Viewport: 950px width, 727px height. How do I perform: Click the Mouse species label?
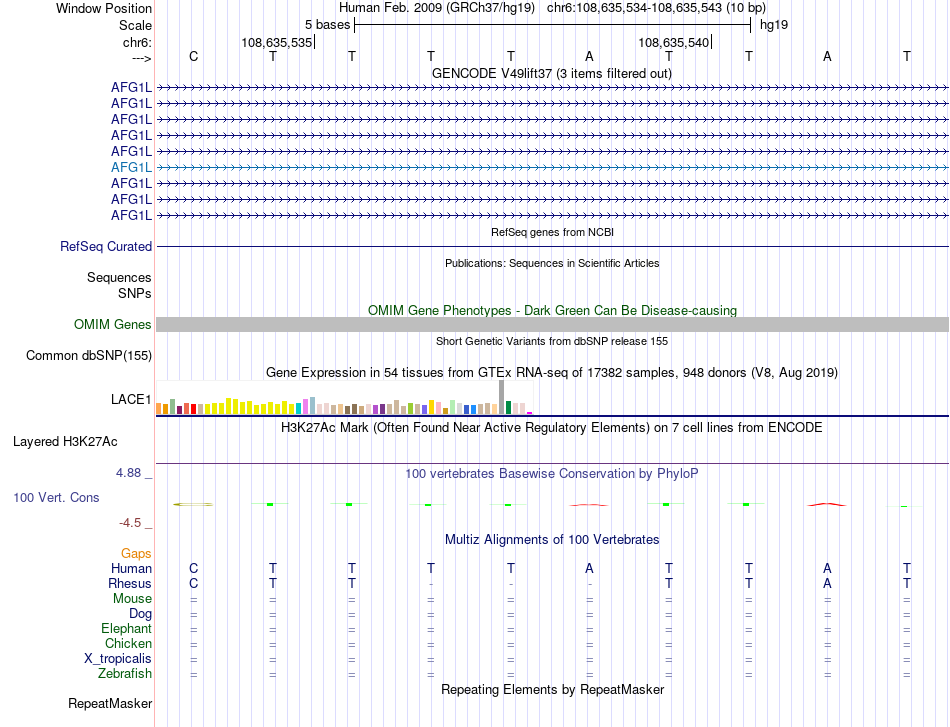pos(132,599)
